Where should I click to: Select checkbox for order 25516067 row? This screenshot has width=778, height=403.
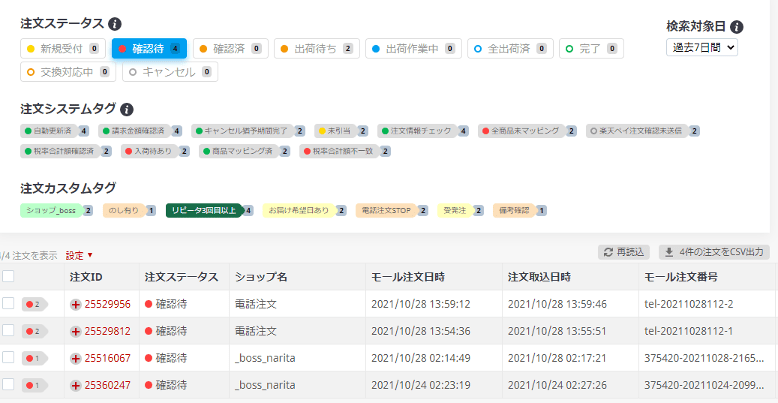8,358
